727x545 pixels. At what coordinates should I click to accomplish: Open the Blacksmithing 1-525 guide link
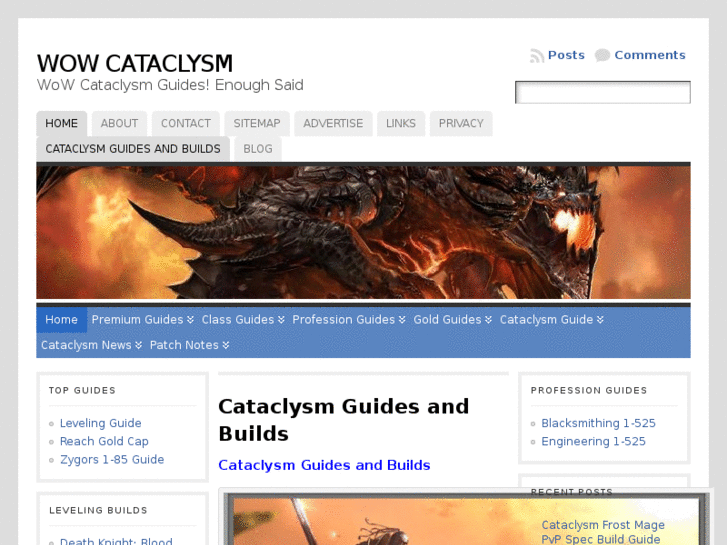tap(599, 423)
